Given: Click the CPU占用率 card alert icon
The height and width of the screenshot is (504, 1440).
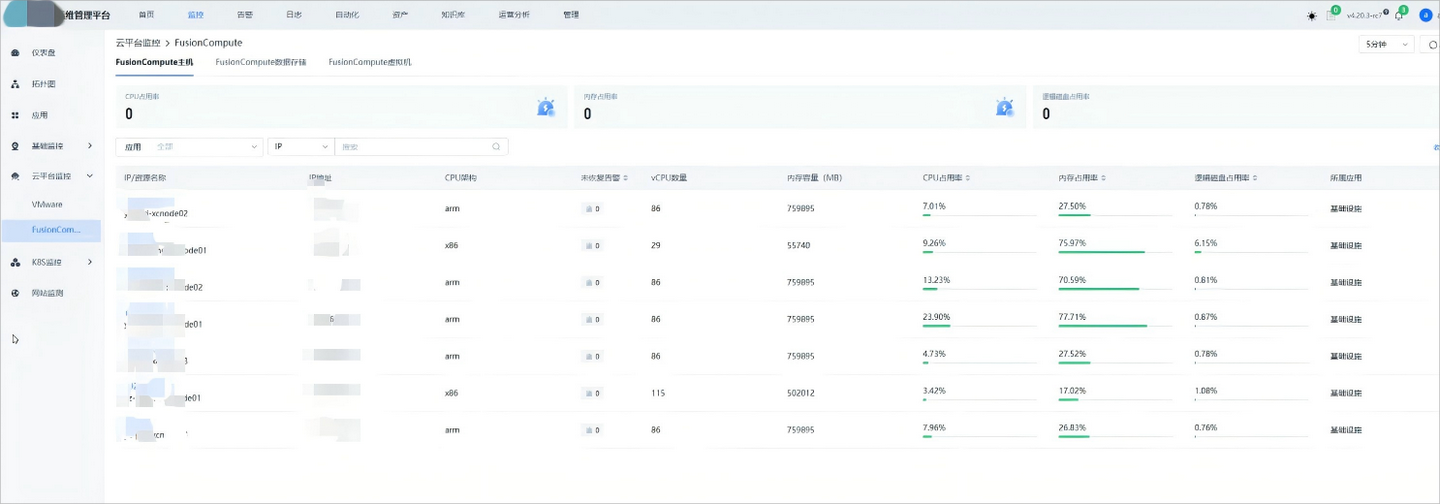Looking at the screenshot, I should (546, 107).
